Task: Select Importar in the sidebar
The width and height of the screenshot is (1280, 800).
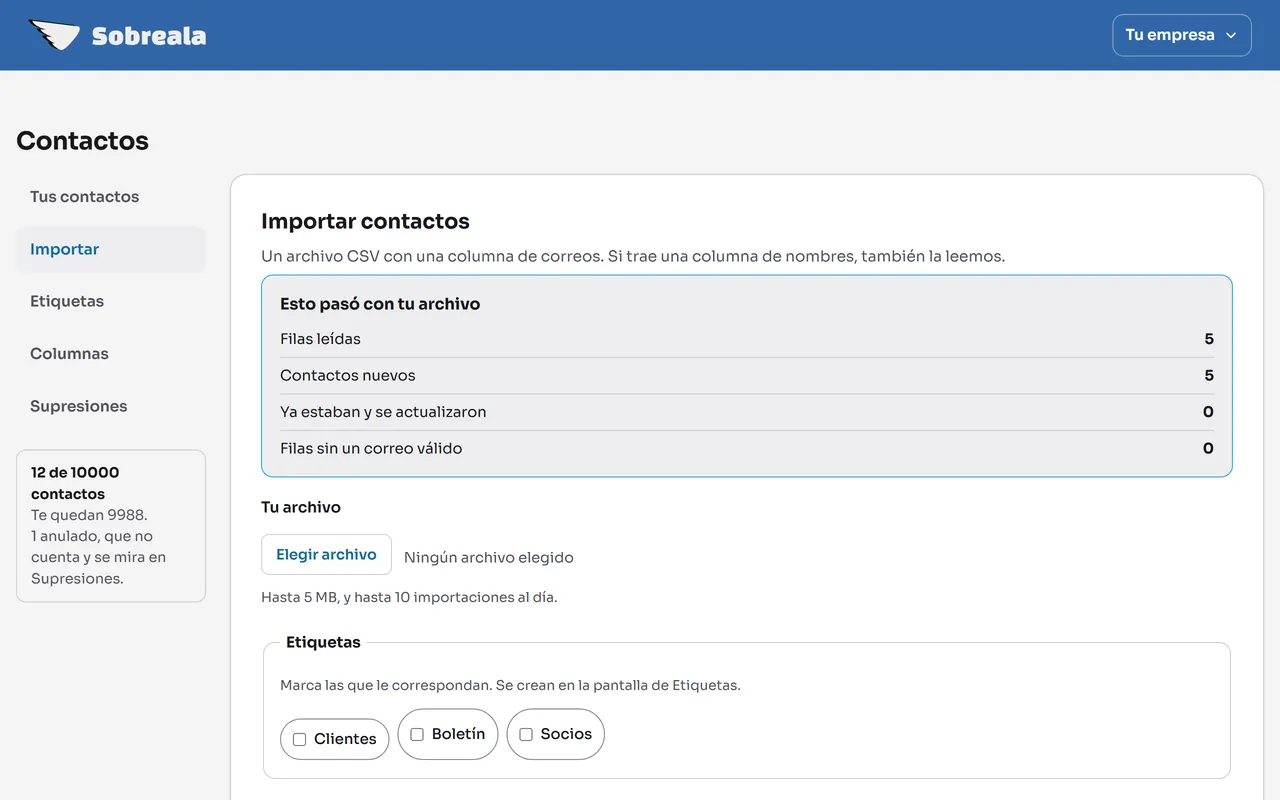Action: tap(111, 249)
